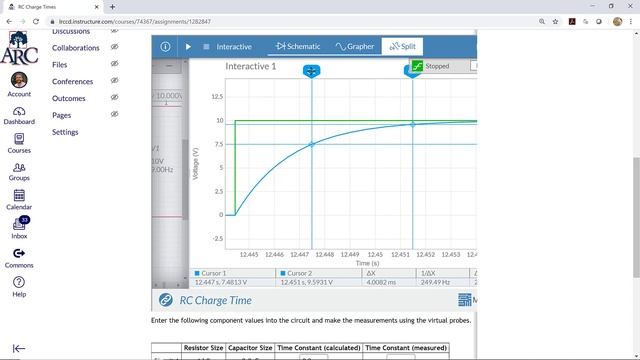Open the browser zoom indicator
Viewport: 640px width, 360px height.
(542, 21)
